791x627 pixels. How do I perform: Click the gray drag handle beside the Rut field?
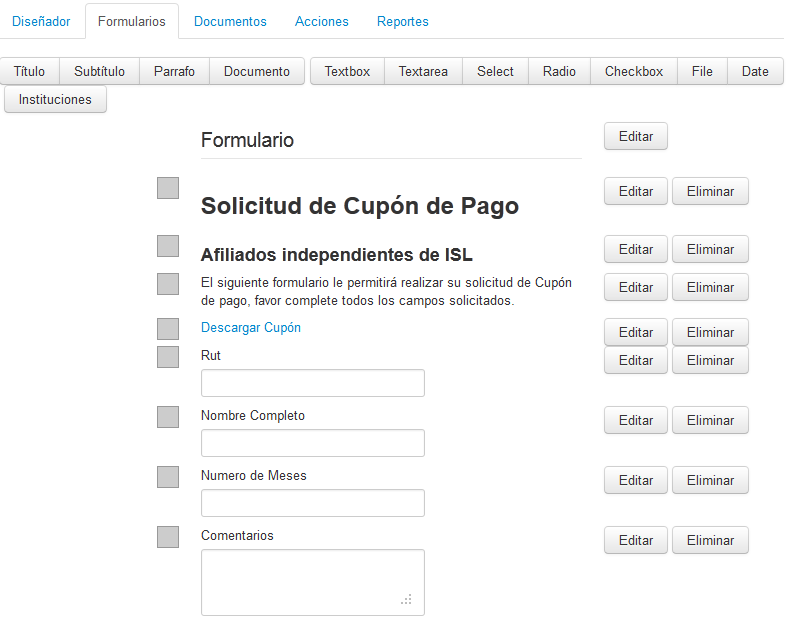pyautogui.click(x=168, y=357)
